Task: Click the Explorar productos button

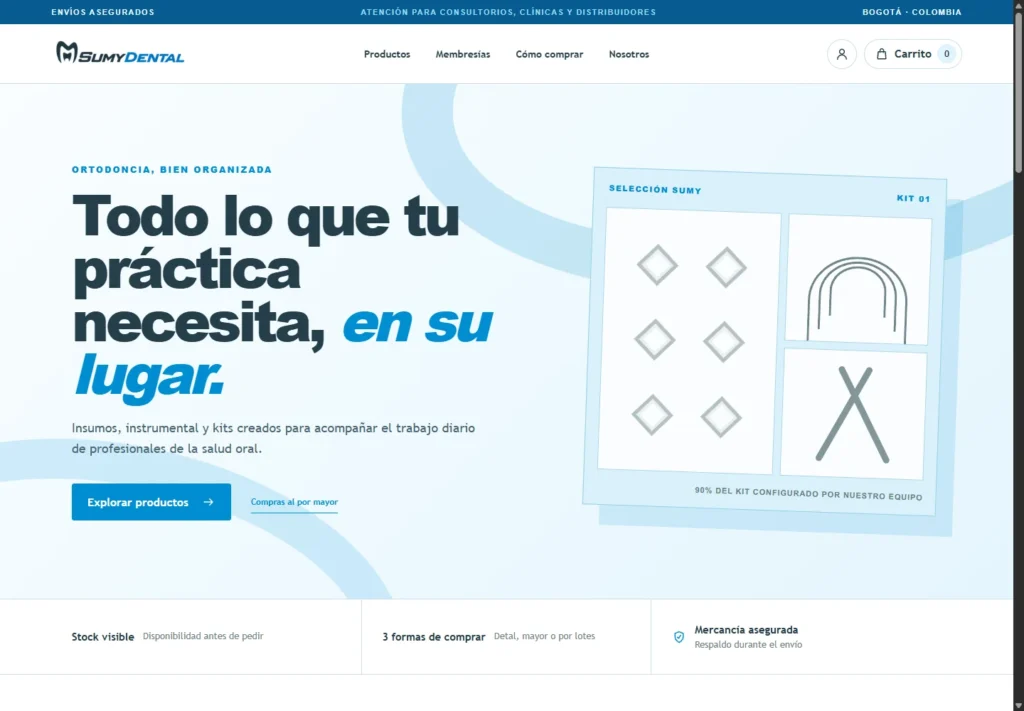Action: 152,502
